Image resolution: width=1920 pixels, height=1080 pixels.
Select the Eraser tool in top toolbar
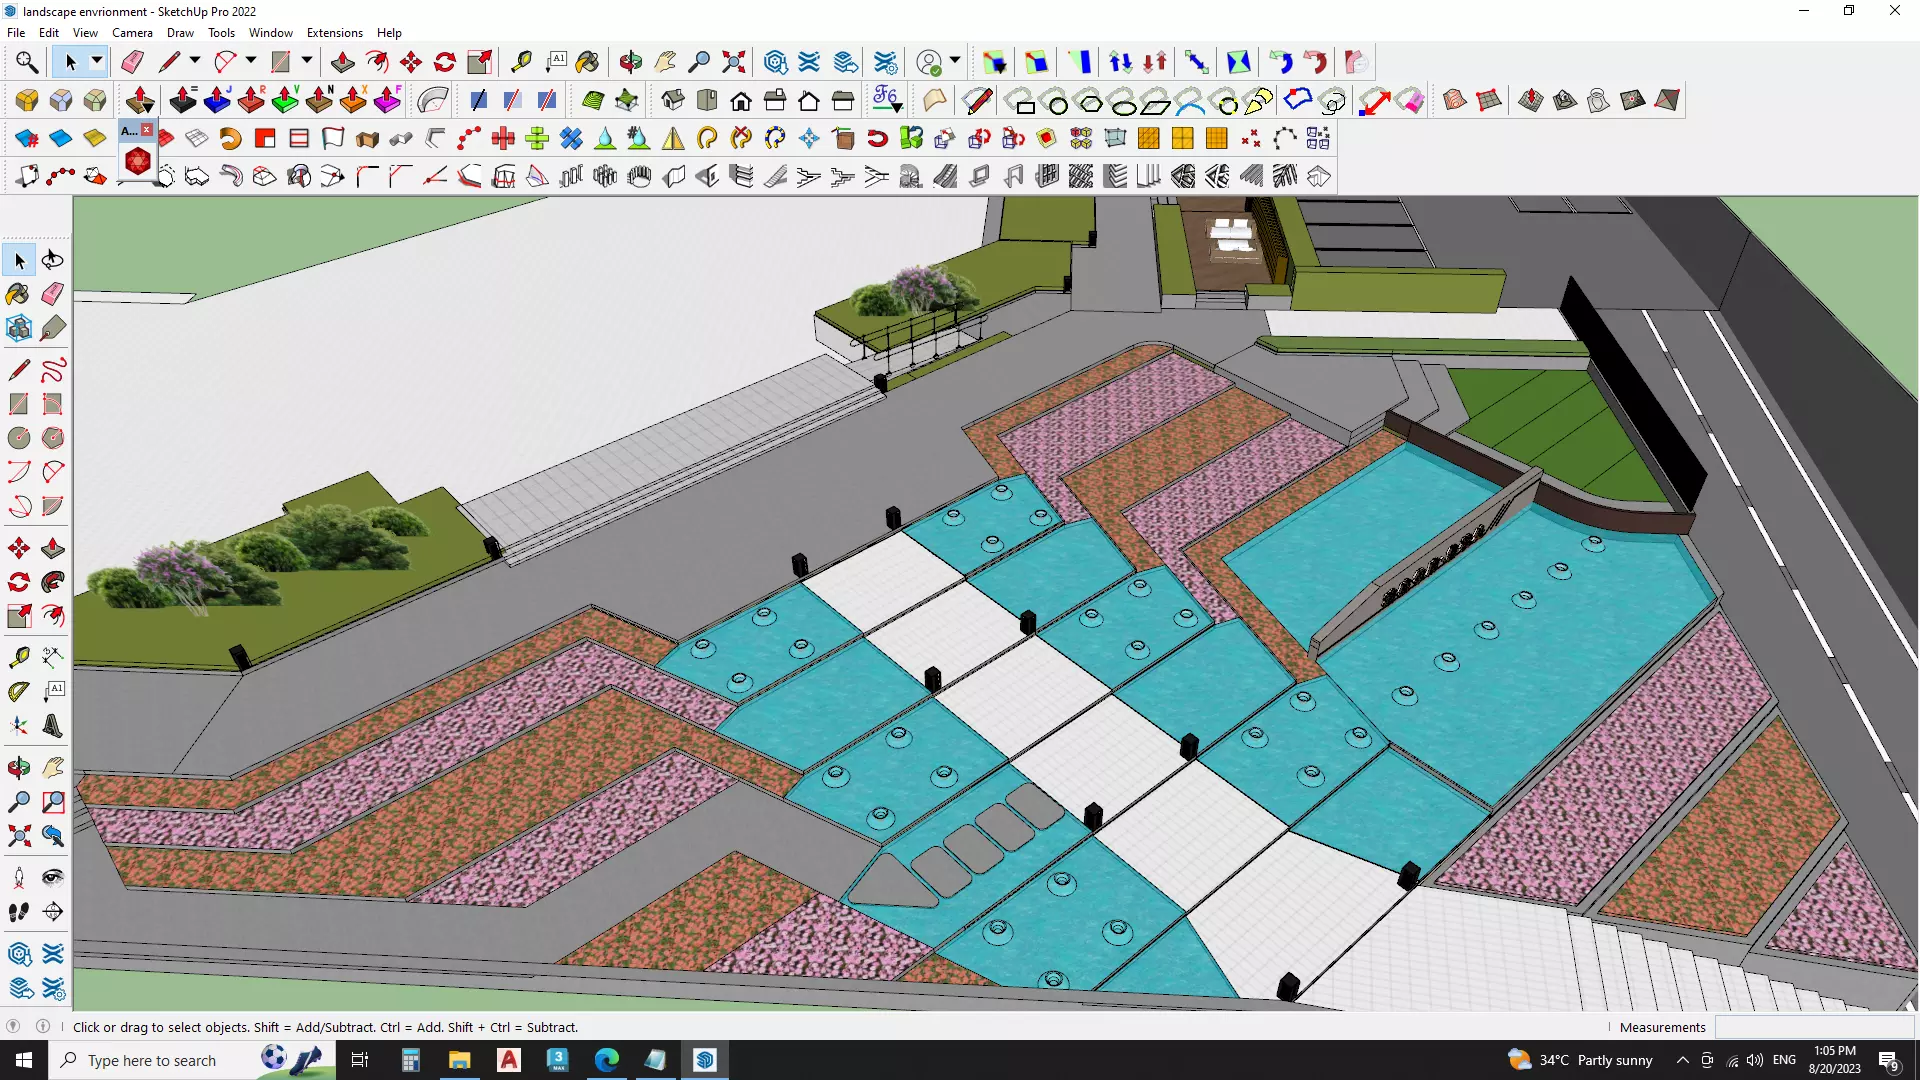coord(132,62)
